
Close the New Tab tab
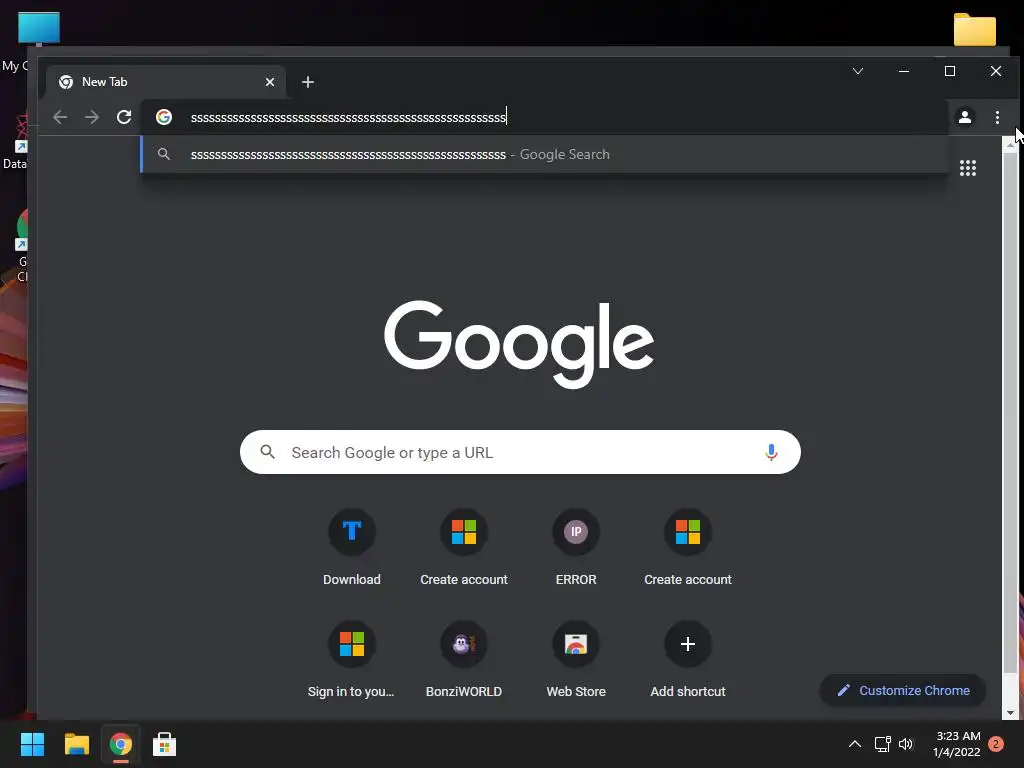pyautogui.click(x=270, y=82)
